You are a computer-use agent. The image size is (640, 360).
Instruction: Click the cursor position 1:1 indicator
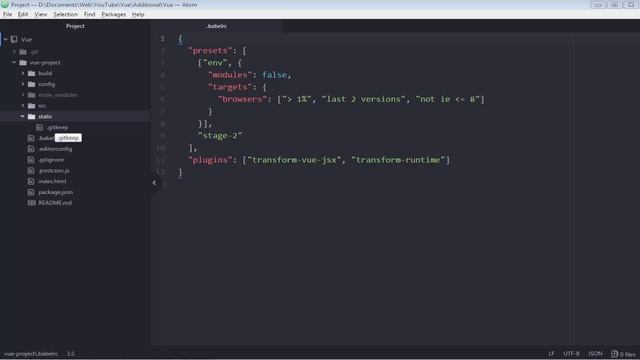point(71,354)
